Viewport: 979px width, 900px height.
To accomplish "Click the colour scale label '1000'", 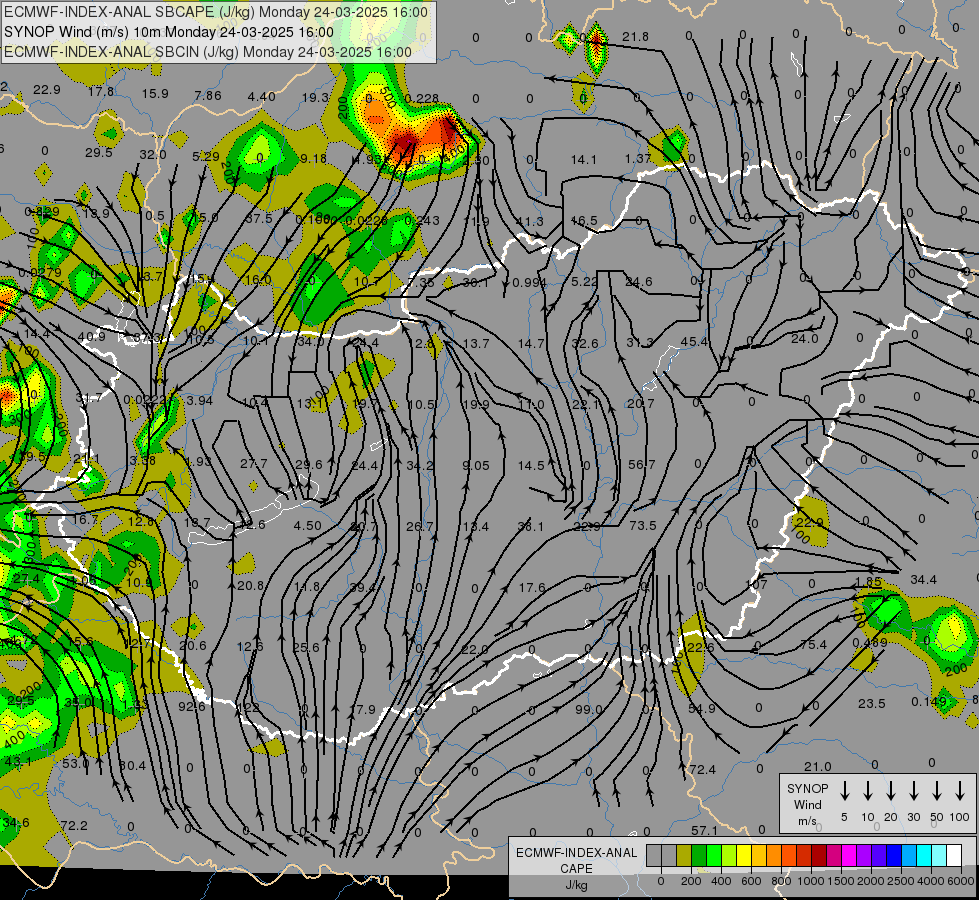I will tap(810, 881).
